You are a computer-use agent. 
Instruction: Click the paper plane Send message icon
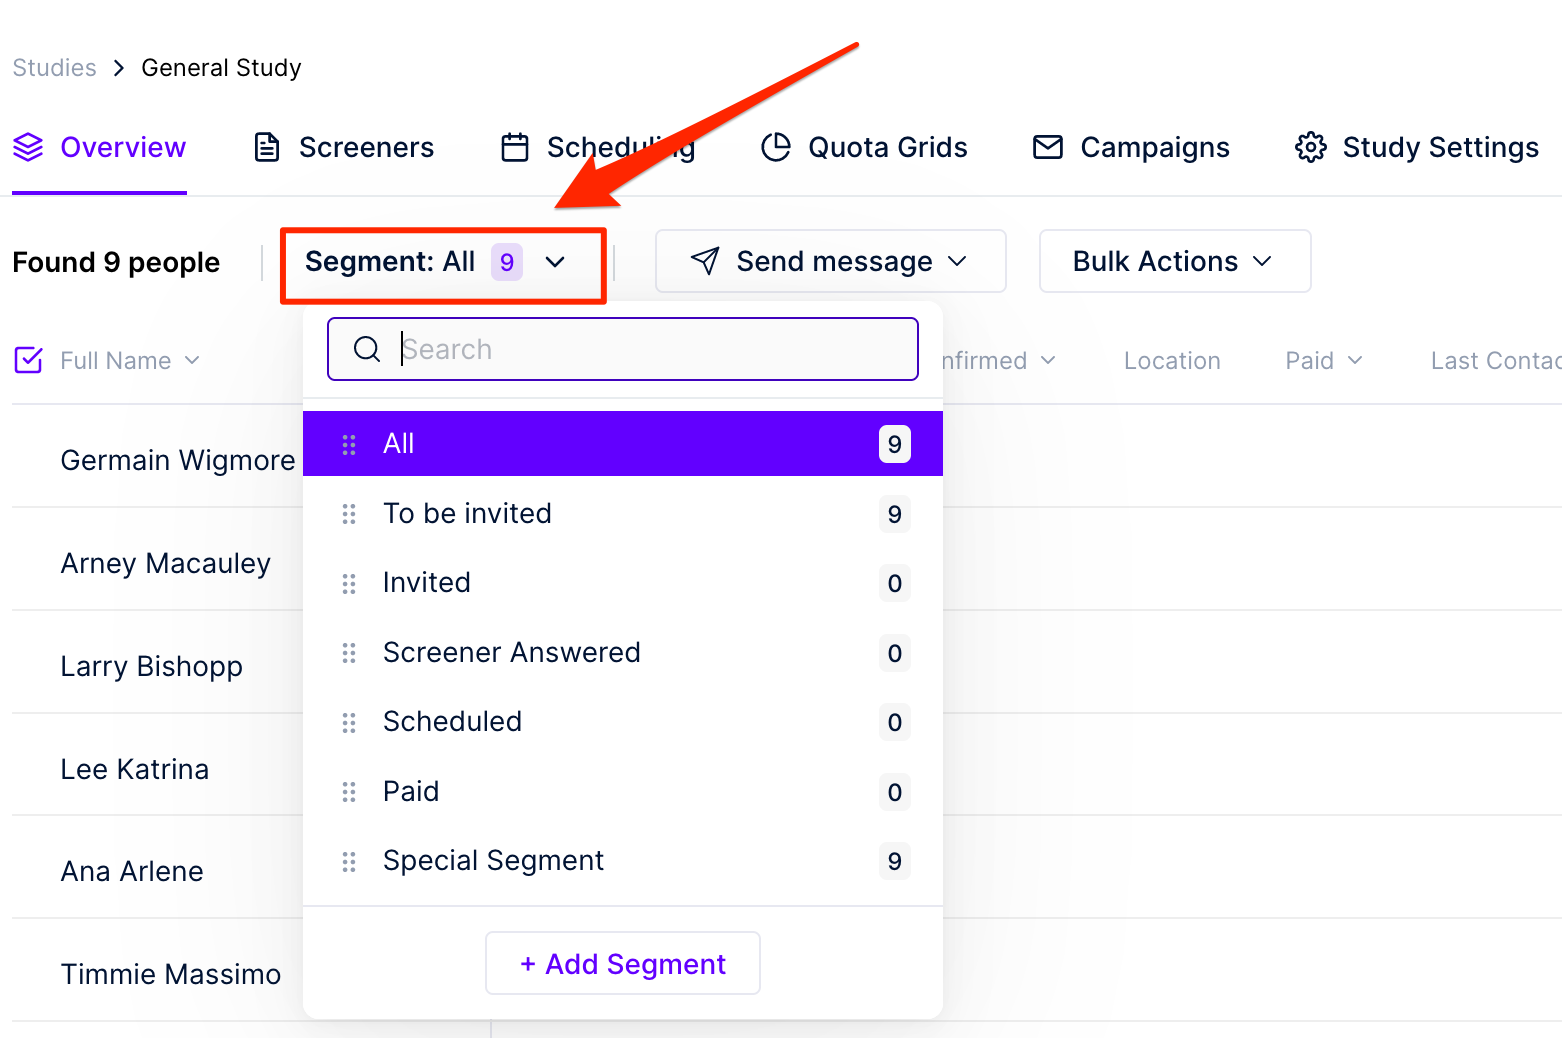click(705, 261)
